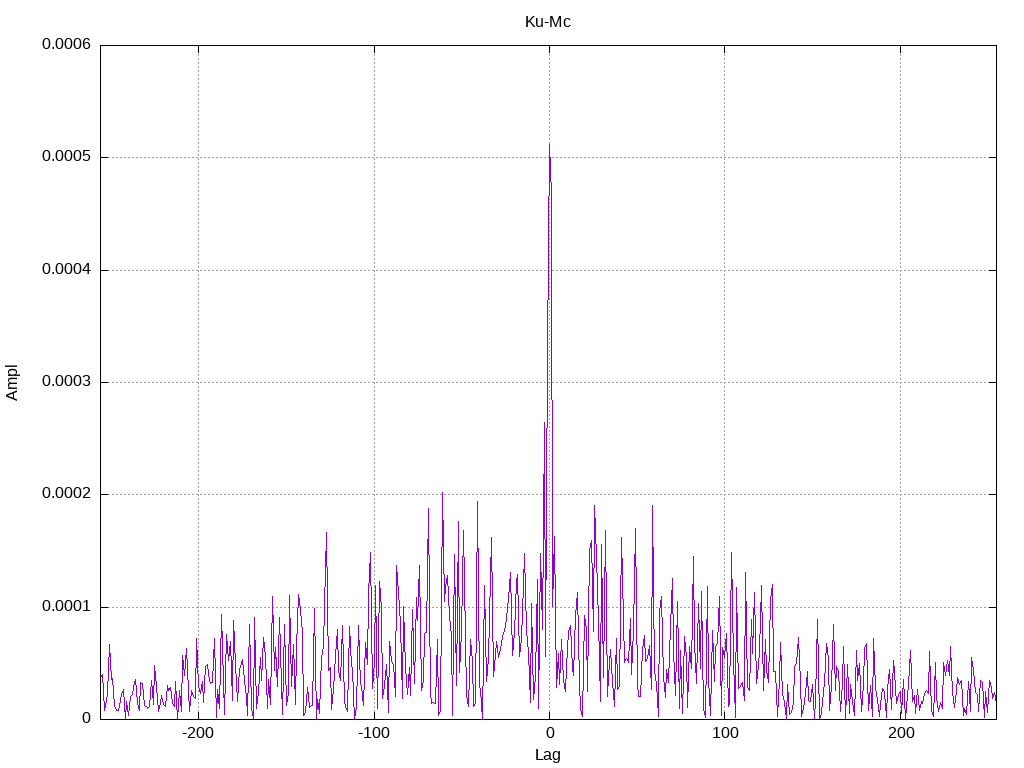Click x-axis tick label 100
Image resolution: width=1024 pixels, height=768 pixels.
coord(725,733)
